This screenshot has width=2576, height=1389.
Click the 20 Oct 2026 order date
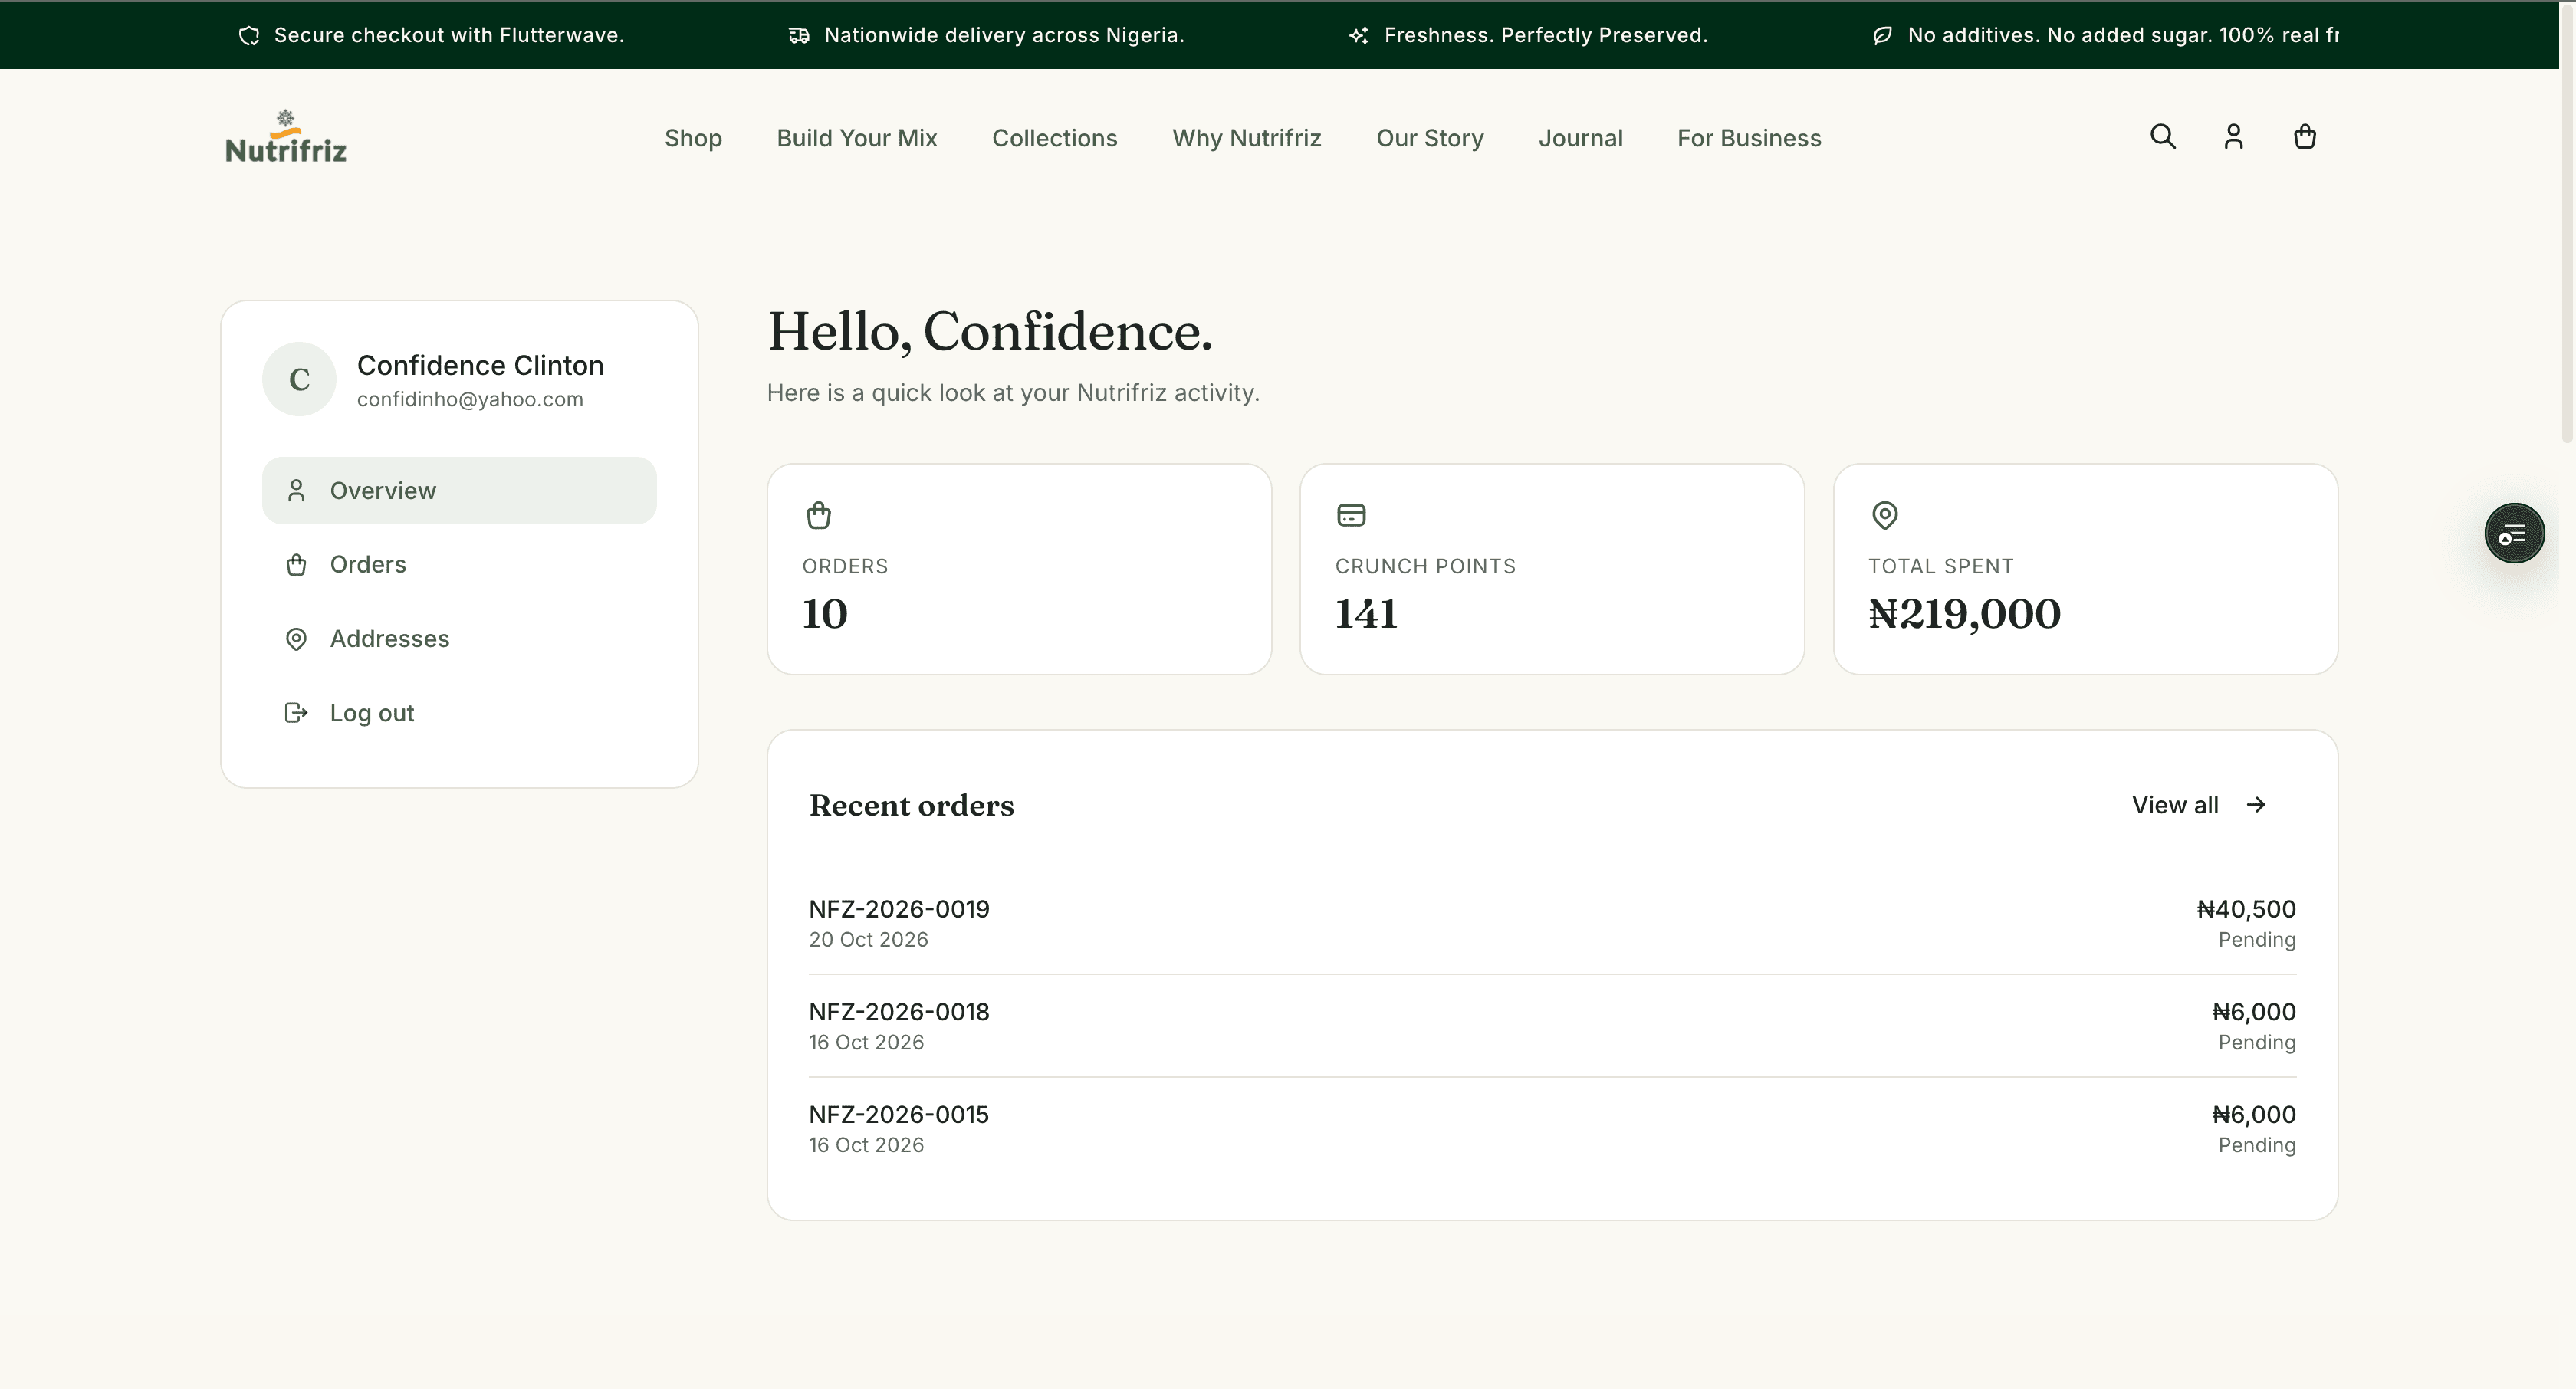(868, 940)
